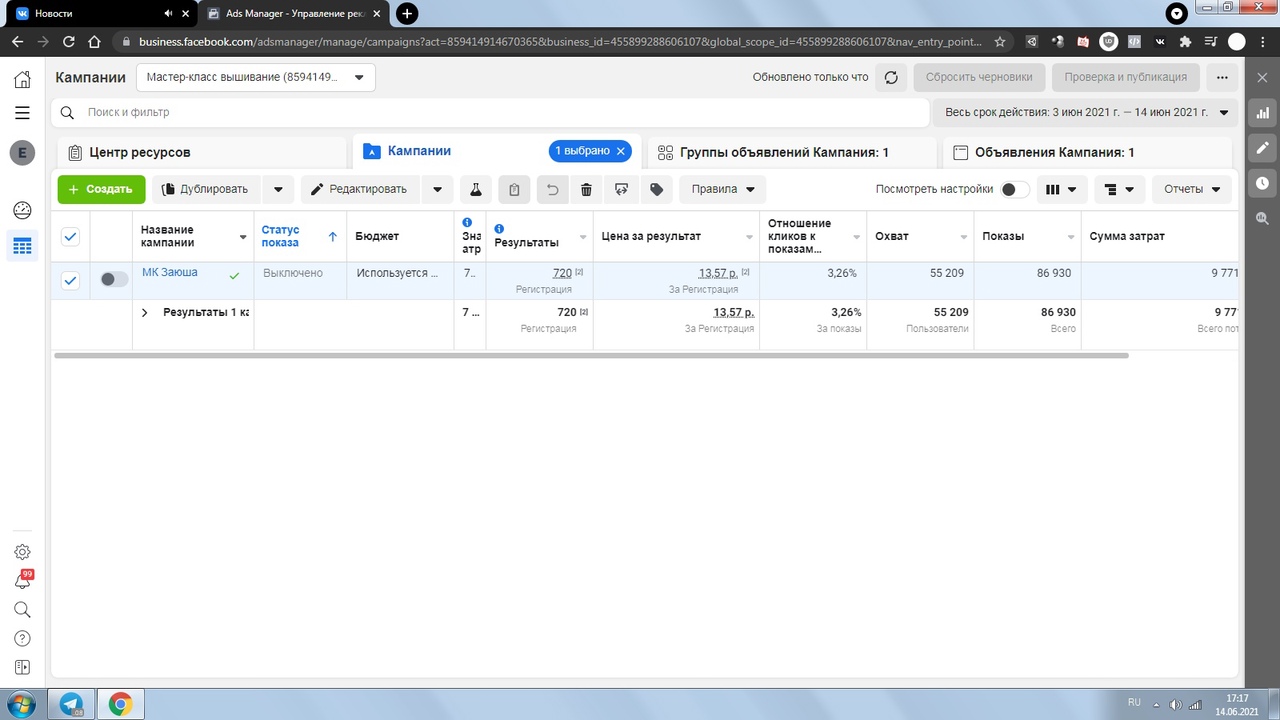This screenshot has height=720, width=1280.
Task: Open the Отчеты dropdown
Action: tap(1192, 189)
